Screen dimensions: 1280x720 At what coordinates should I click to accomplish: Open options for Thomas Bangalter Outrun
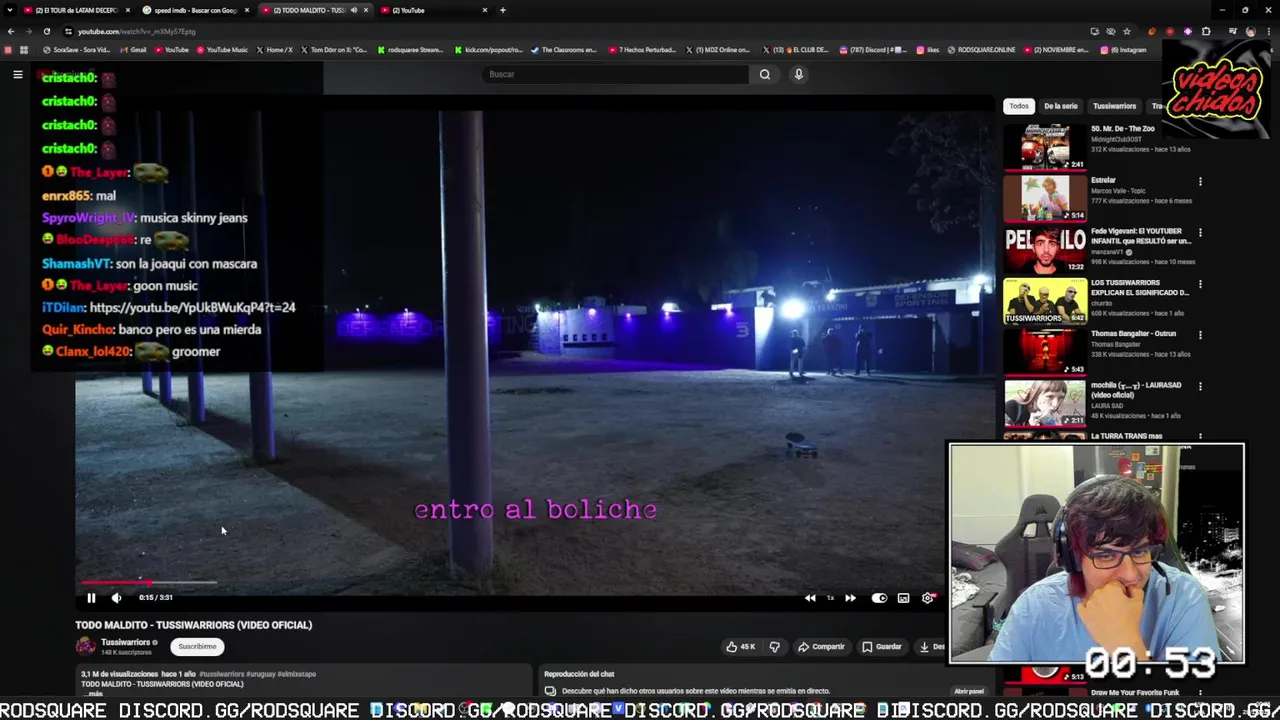[x=1200, y=335]
